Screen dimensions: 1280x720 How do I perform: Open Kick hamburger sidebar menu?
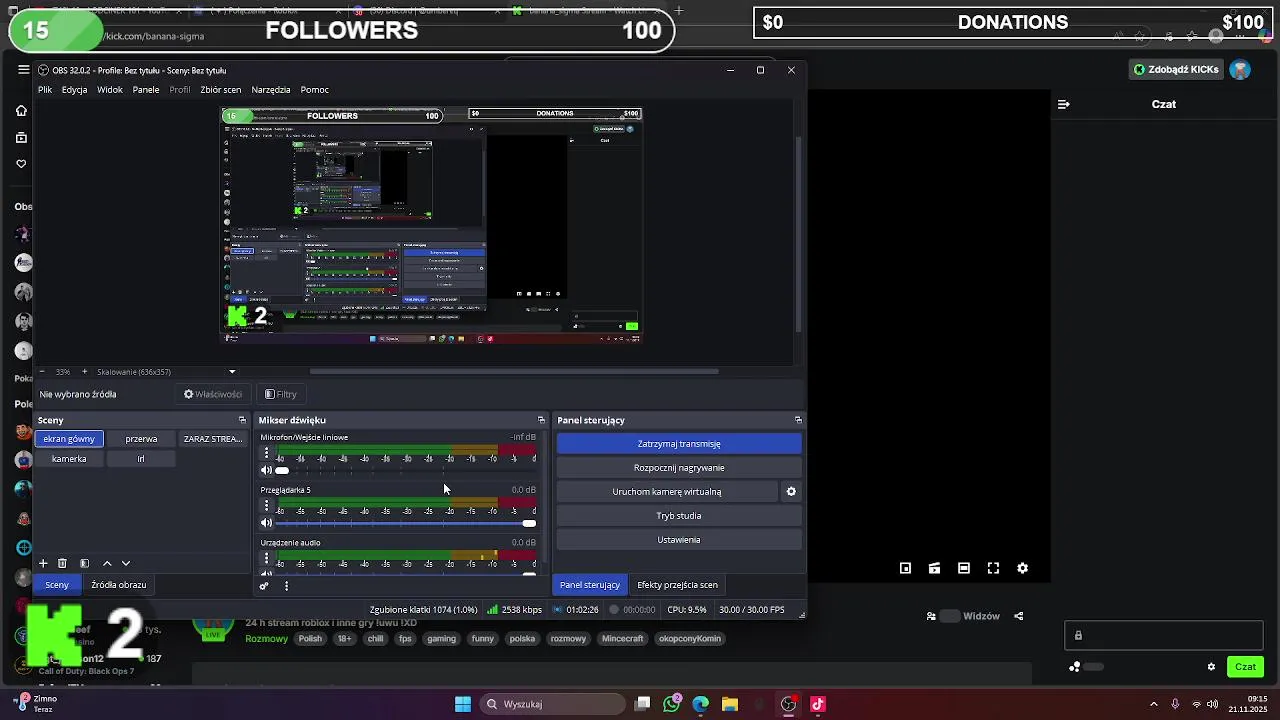click(23, 70)
